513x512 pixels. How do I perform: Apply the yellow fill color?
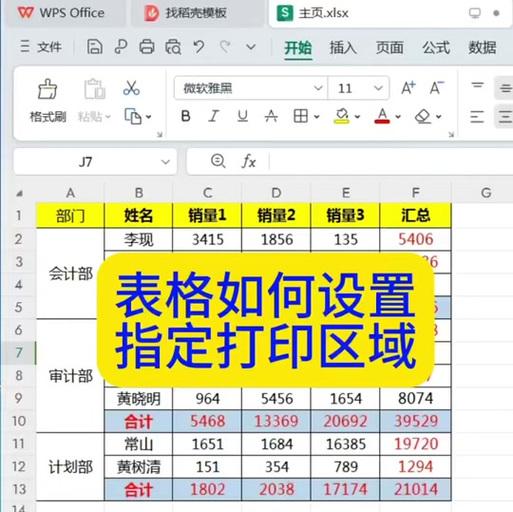tap(342, 116)
